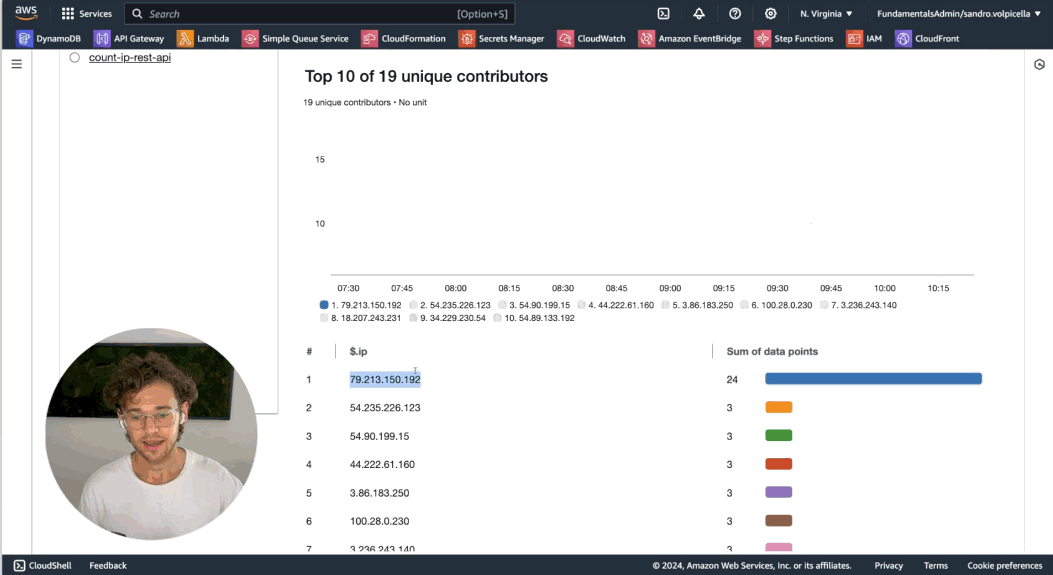The height and width of the screenshot is (575, 1053).
Task: Open the Step Functions shortcut
Action: click(794, 38)
